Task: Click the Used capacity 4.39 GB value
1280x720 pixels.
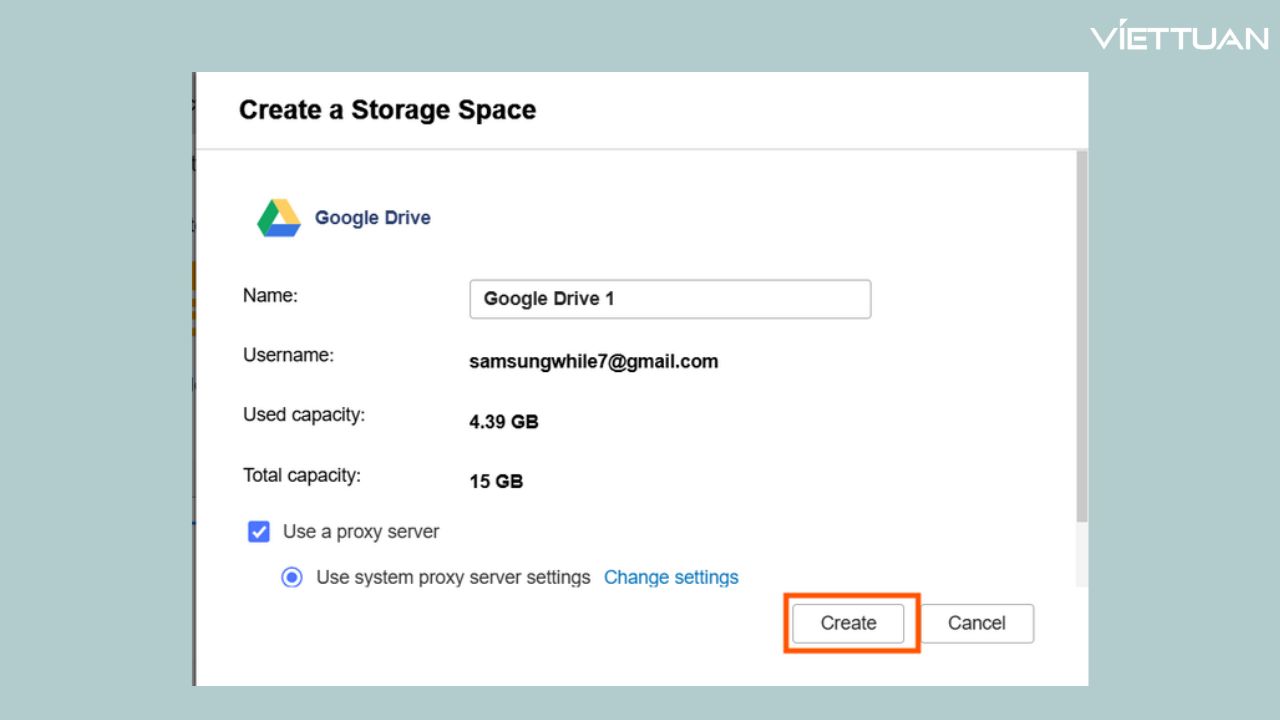Action: (503, 421)
